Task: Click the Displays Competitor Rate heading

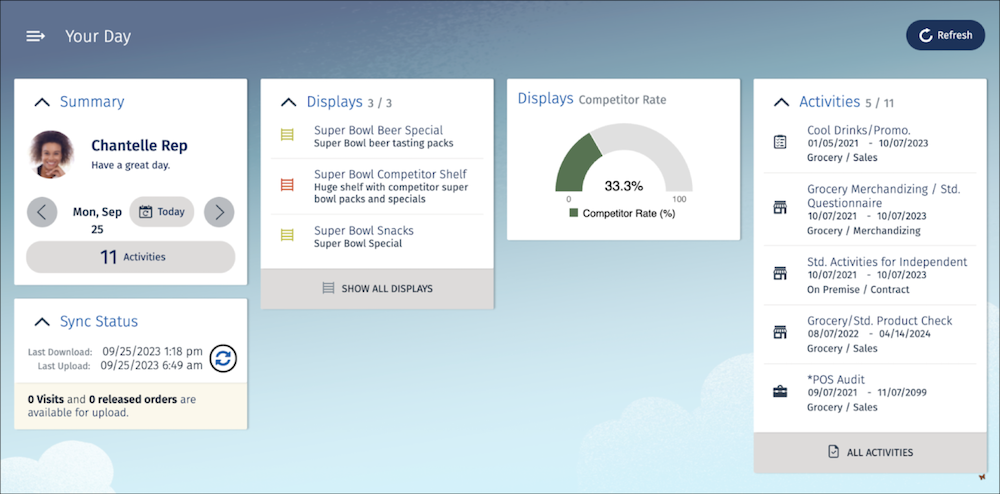Action: pyautogui.click(x=592, y=99)
